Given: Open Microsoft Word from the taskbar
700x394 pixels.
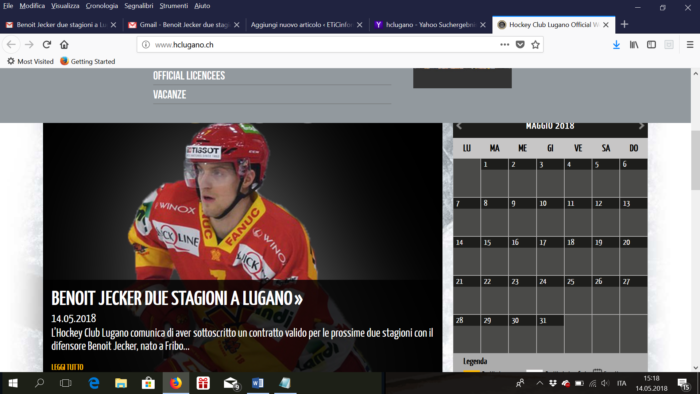Looking at the screenshot, I should (x=258, y=383).
